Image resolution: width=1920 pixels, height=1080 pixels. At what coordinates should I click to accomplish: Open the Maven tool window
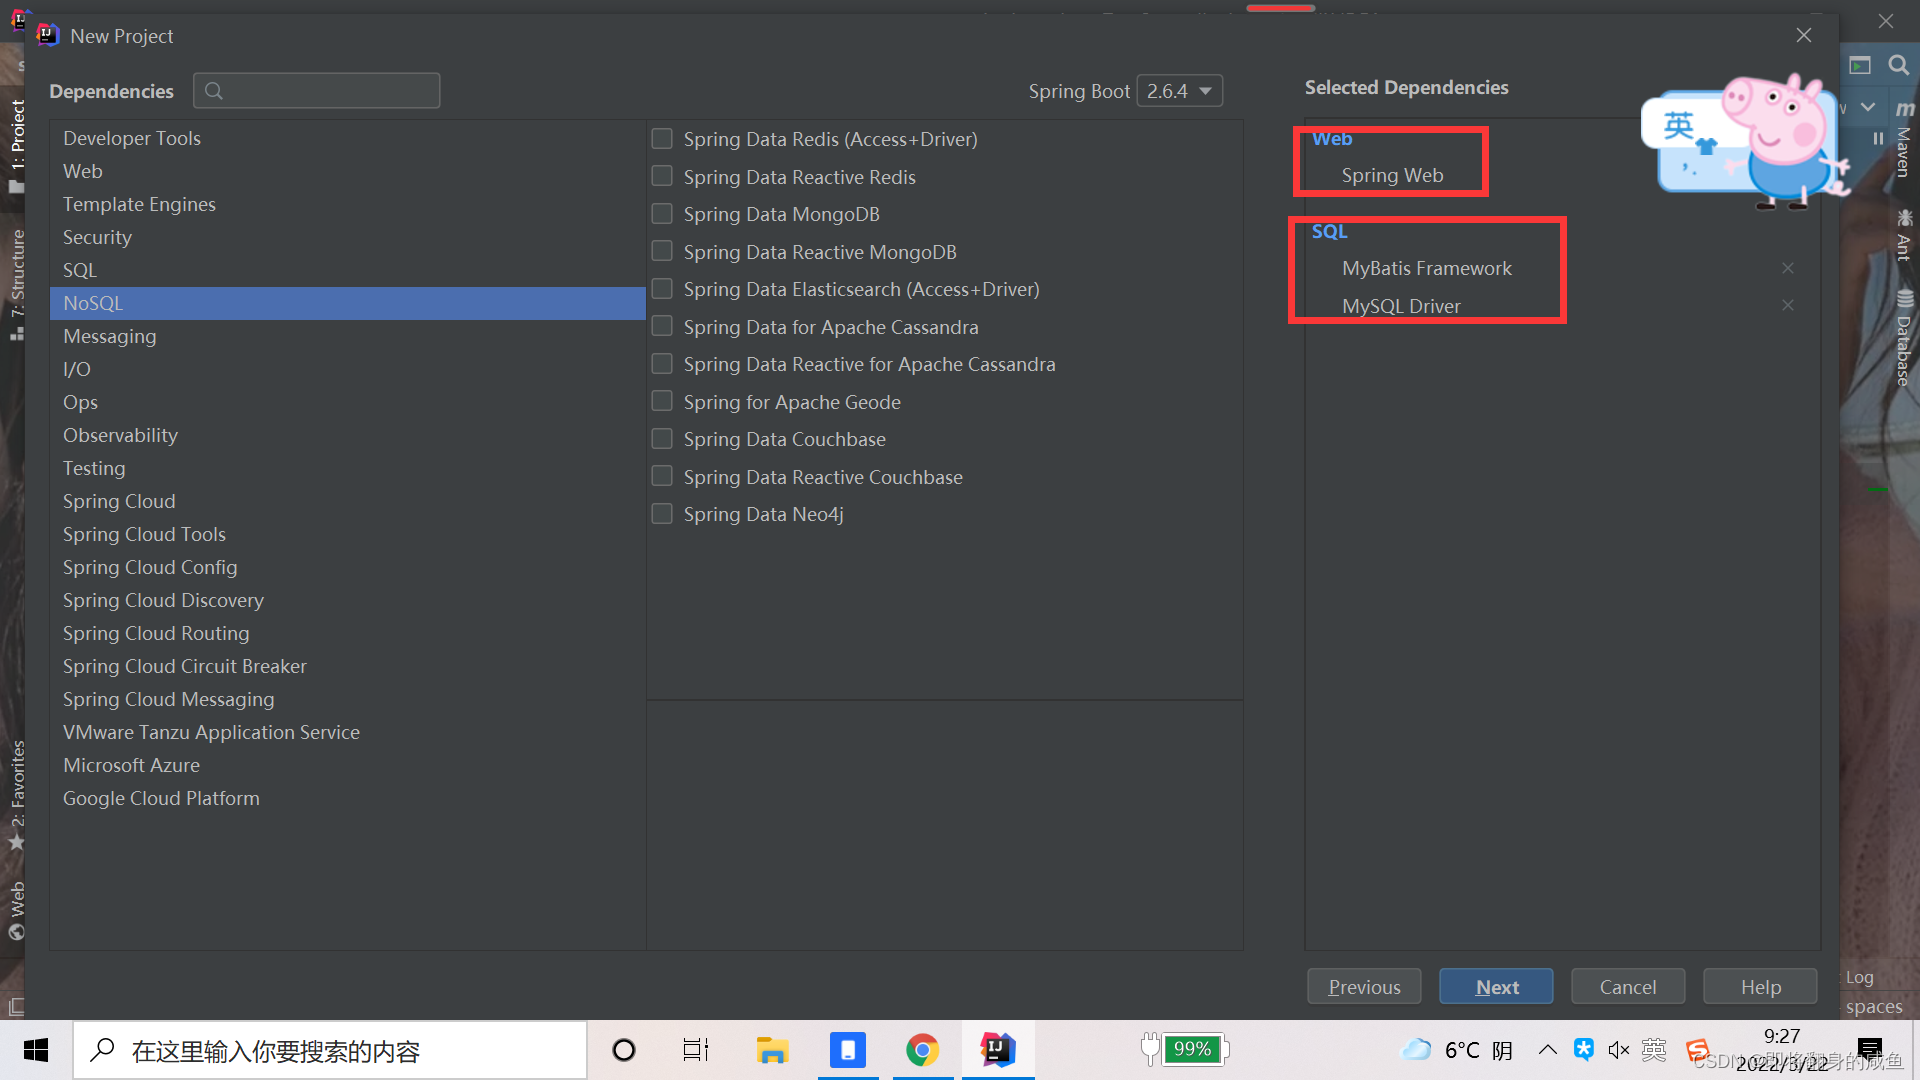[1903, 140]
